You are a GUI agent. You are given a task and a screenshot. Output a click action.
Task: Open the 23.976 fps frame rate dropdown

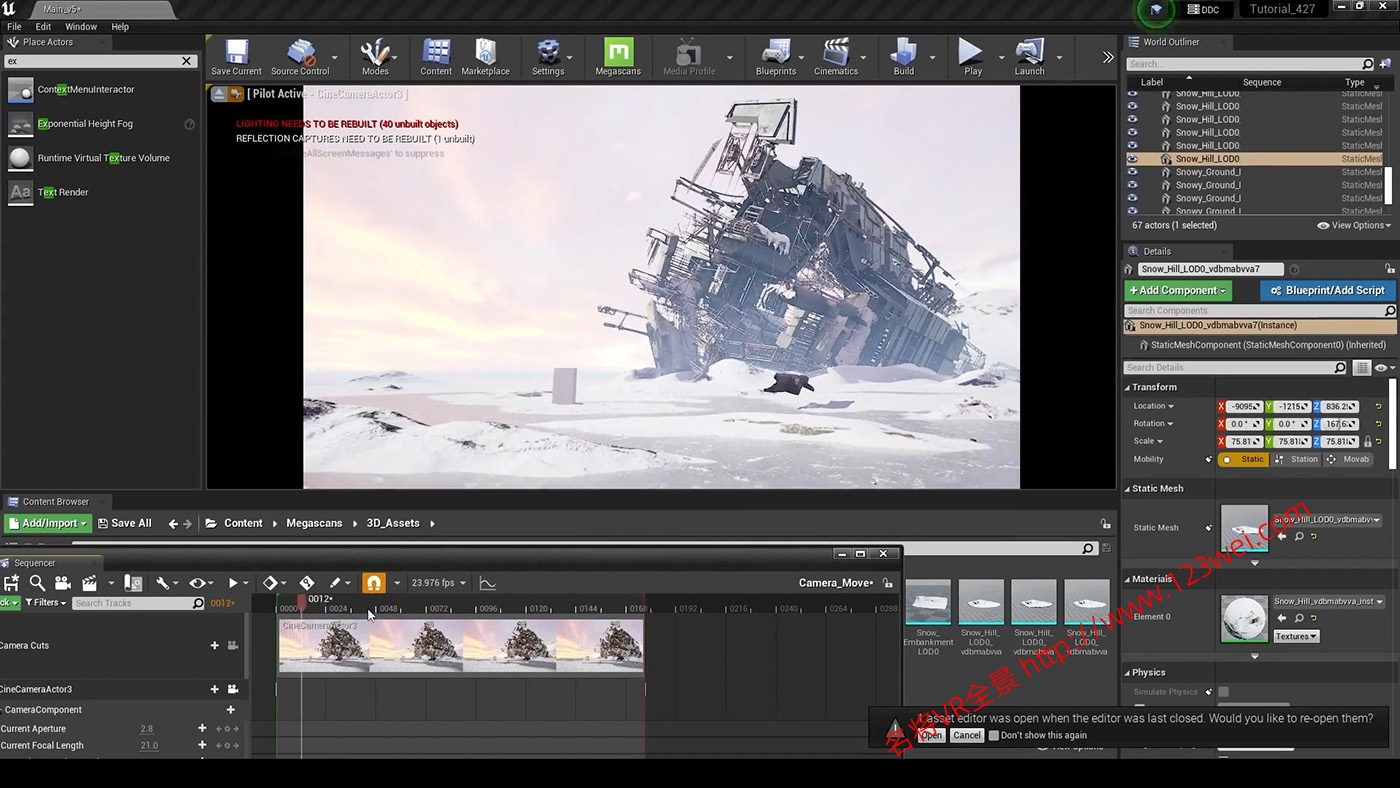[x=438, y=583]
